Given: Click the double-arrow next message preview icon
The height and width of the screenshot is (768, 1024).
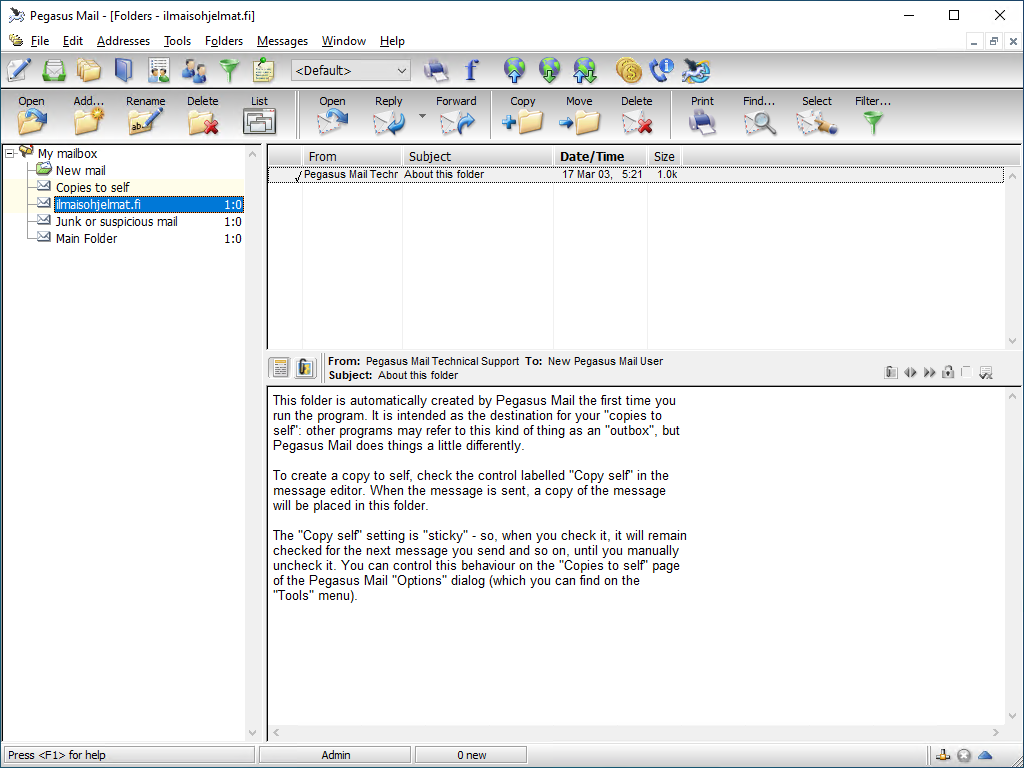Looking at the screenshot, I should (929, 372).
